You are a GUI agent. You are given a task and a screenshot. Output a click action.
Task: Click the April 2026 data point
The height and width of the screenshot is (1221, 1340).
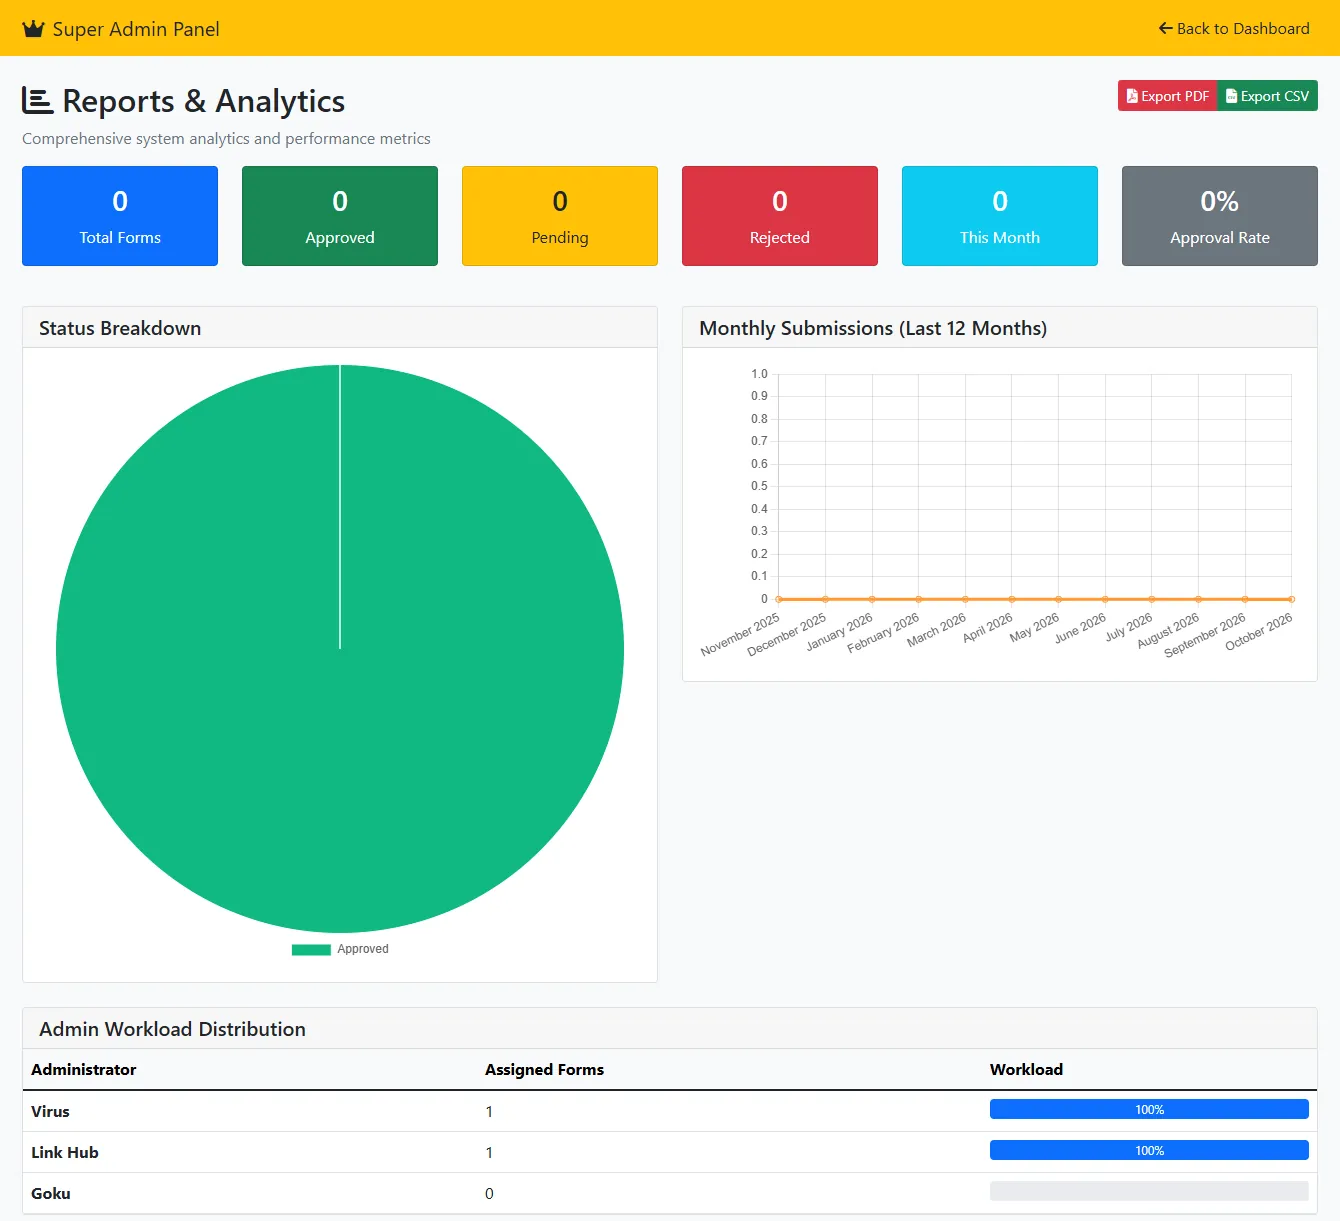tap(1012, 599)
